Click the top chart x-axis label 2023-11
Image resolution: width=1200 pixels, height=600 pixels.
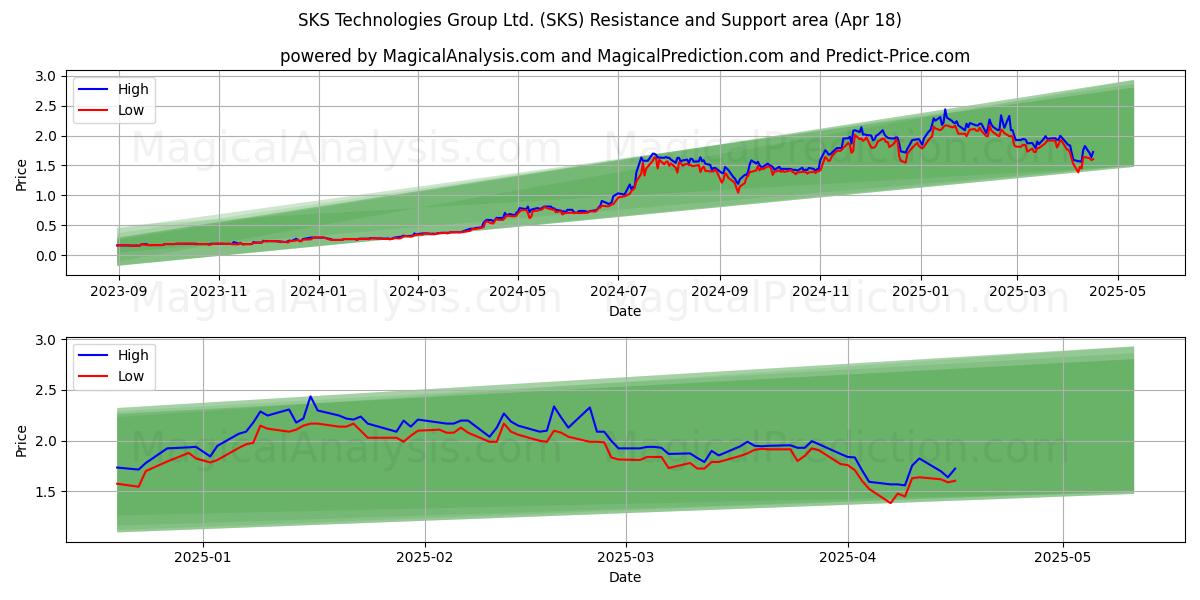(x=219, y=292)
